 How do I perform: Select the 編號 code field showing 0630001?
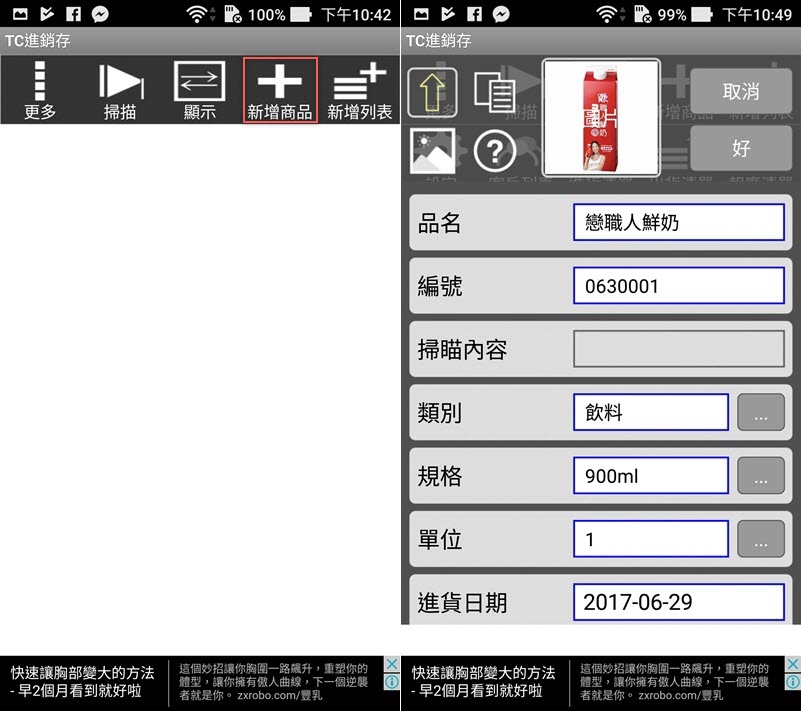point(678,286)
